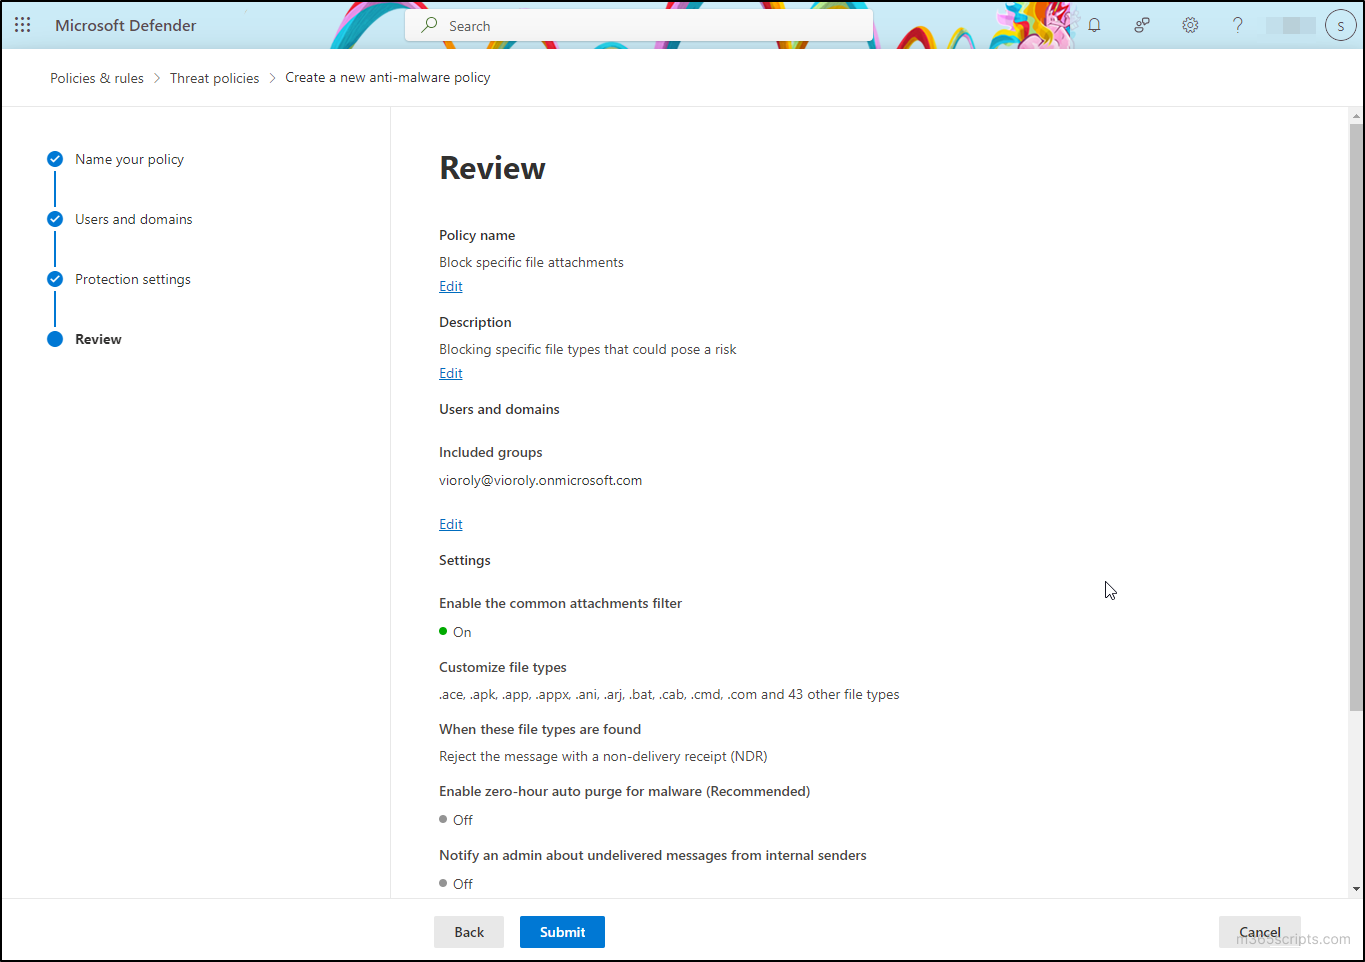Click the Protection settings step checkmark
The width and height of the screenshot is (1365, 962).
[55, 279]
